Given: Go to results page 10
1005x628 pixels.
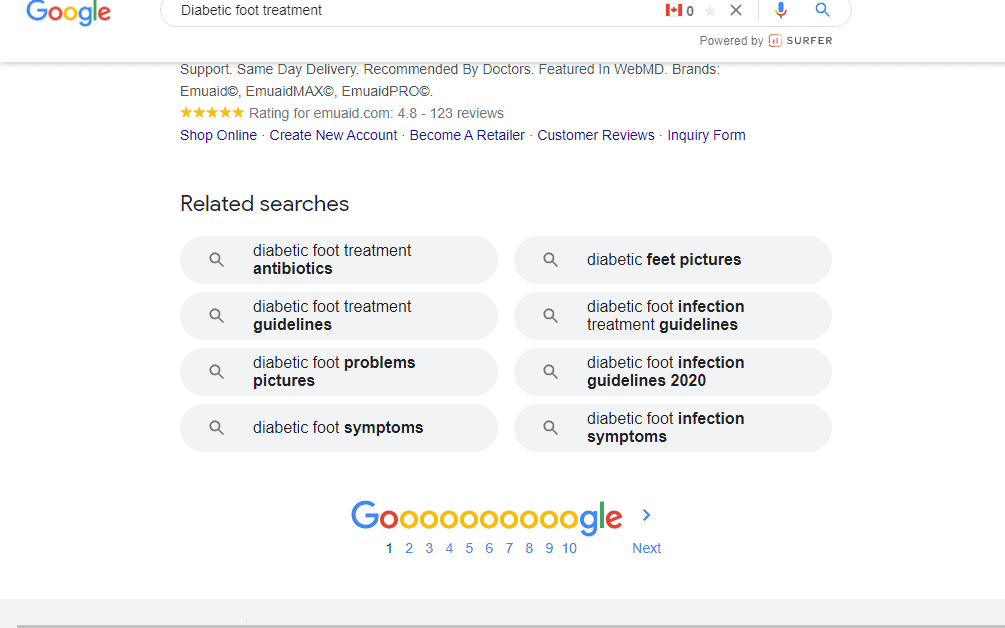Looking at the screenshot, I should click(x=569, y=549).
